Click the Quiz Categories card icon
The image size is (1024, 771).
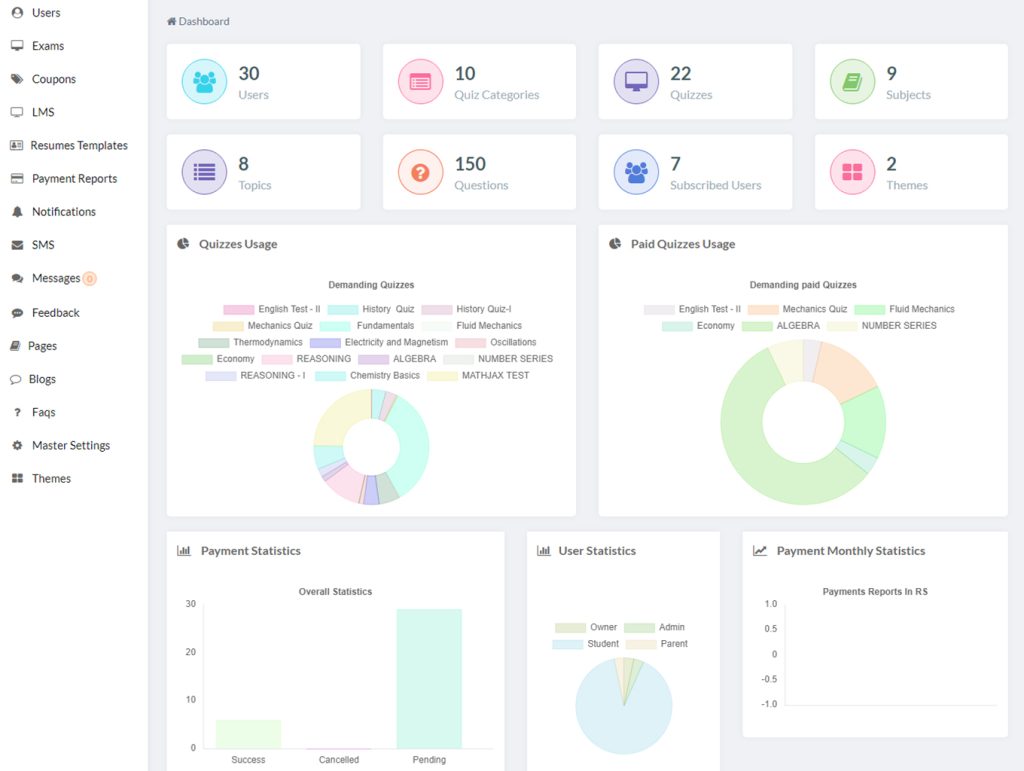421,82
